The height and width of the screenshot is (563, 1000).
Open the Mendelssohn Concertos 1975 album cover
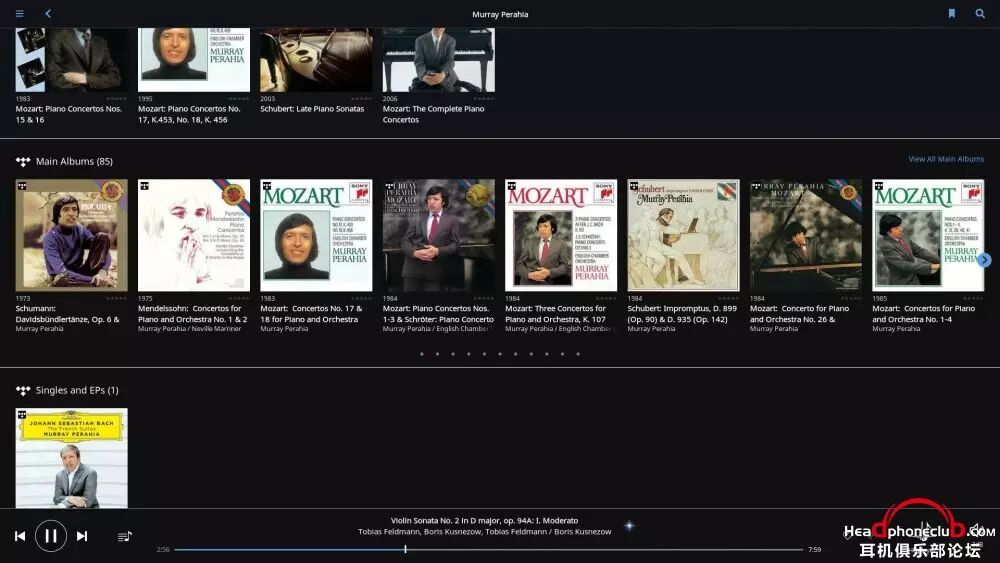tap(194, 235)
